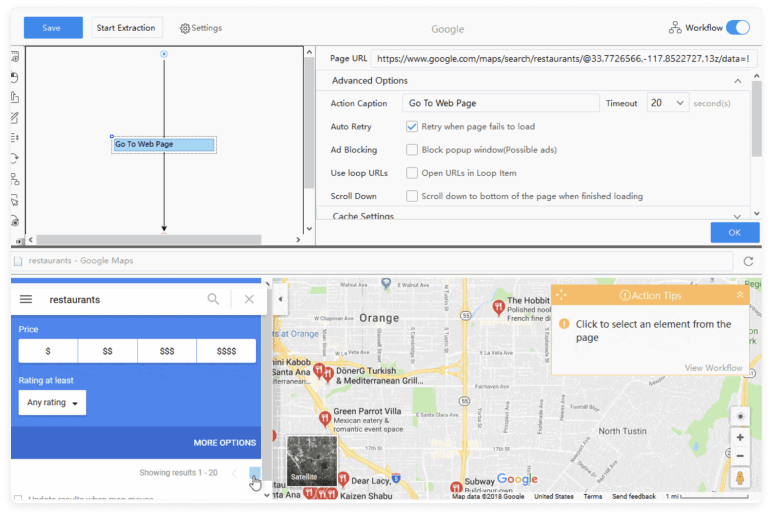Select the Go To Web Page workflow step
The height and width of the screenshot is (516, 771).
[164, 144]
